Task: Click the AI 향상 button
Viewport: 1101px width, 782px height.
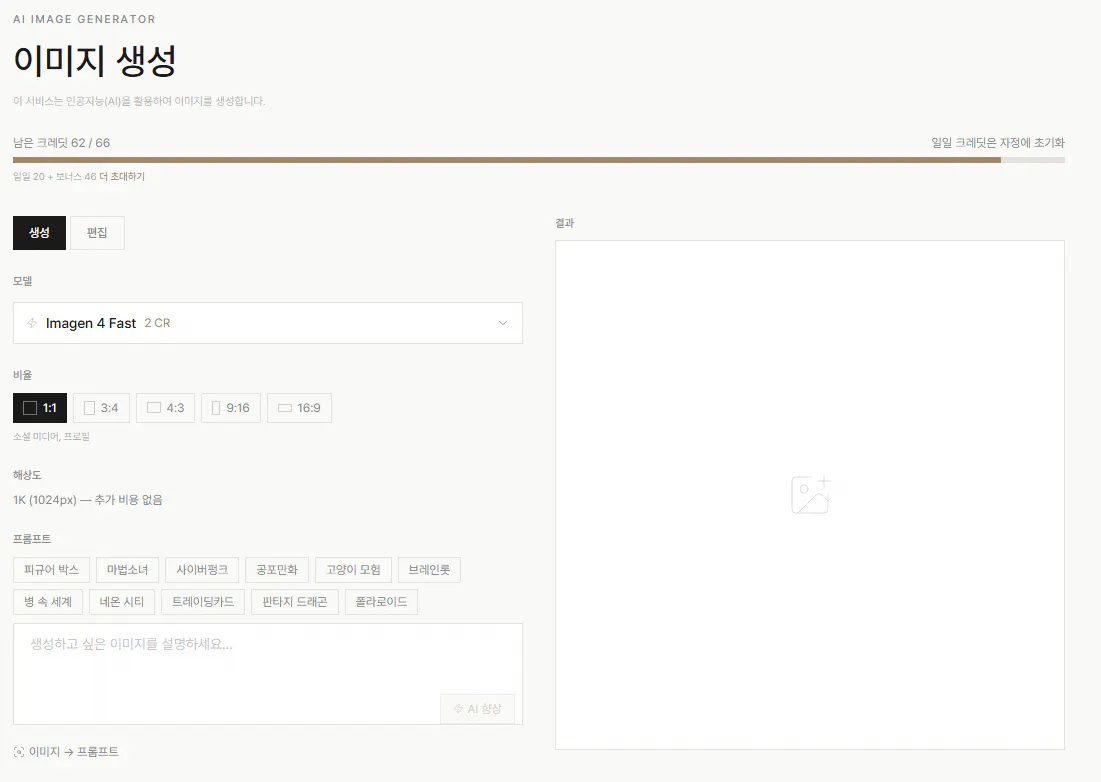Action: [x=477, y=709]
